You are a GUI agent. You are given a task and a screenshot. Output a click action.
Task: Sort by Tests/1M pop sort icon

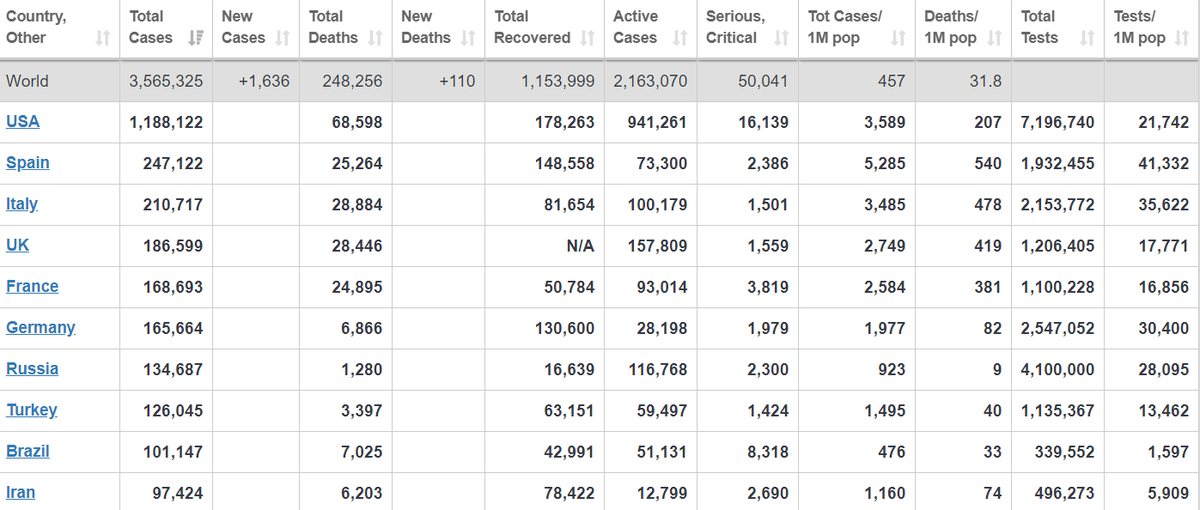click(x=1183, y=38)
